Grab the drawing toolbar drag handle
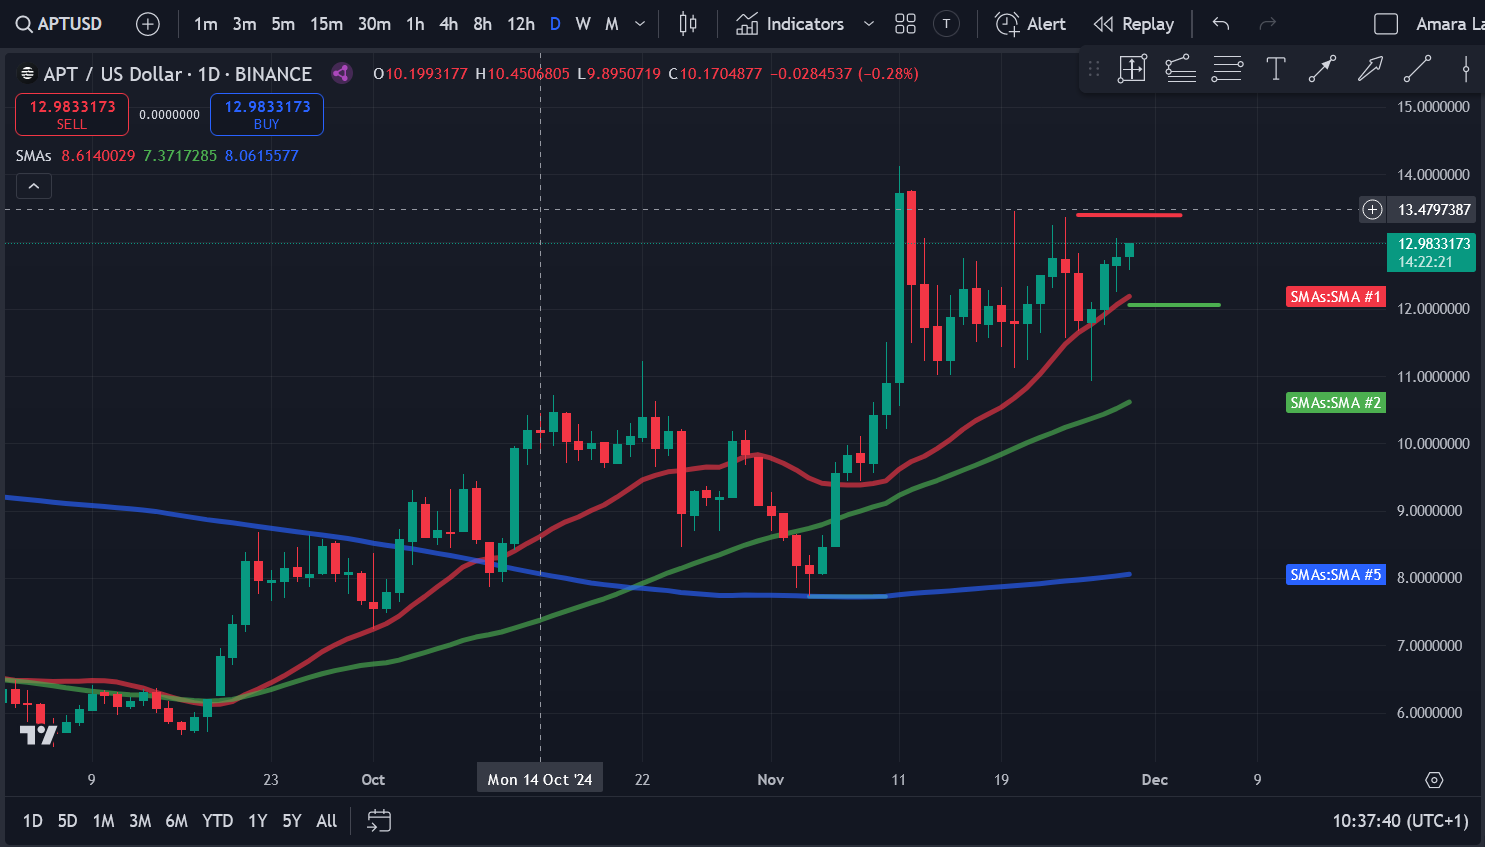Image resolution: width=1485 pixels, height=847 pixels. pos(1094,69)
